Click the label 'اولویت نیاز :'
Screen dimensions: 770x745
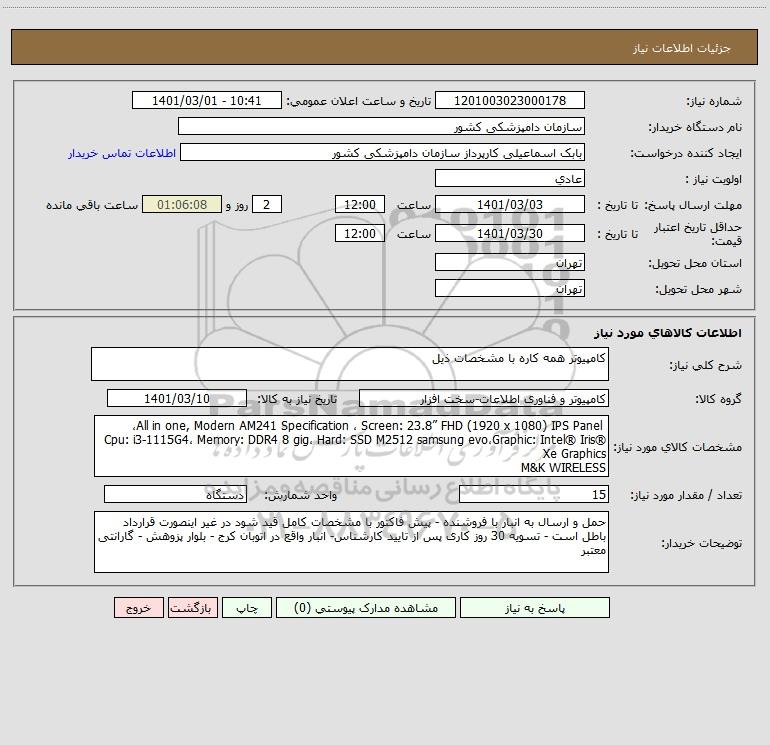tap(714, 180)
